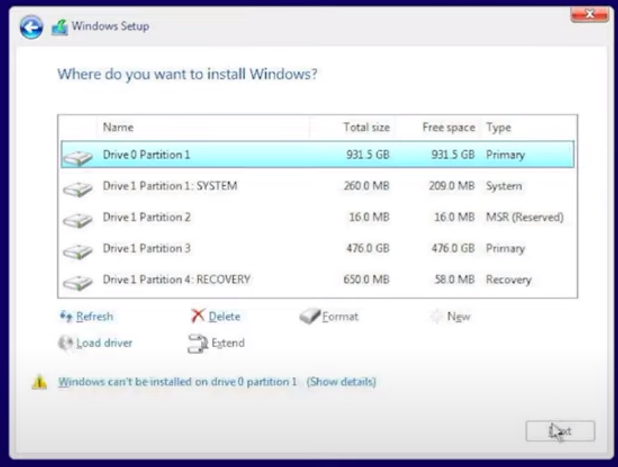Sort by the Name column header
618x467 pixels.
click(118, 127)
